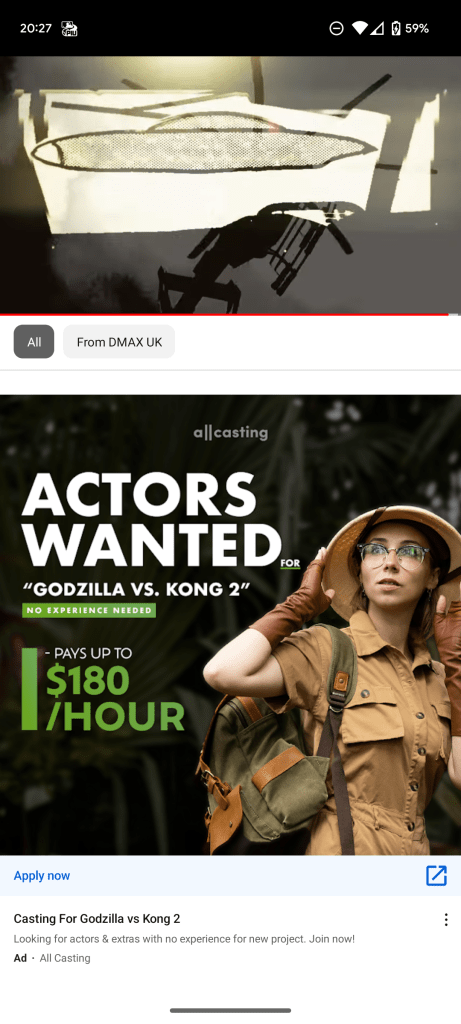Tap the Actors Wanted ad image
The width and height of the screenshot is (461, 1024).
(x=230, y=625)
